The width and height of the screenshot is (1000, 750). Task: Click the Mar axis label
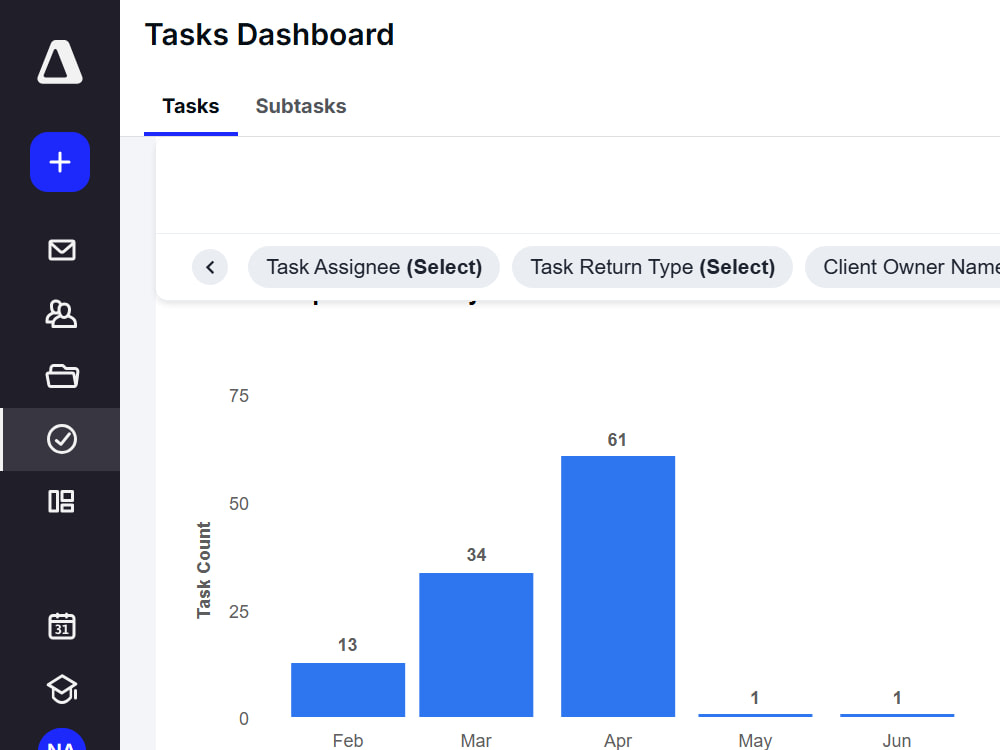[x=476, y=740]
